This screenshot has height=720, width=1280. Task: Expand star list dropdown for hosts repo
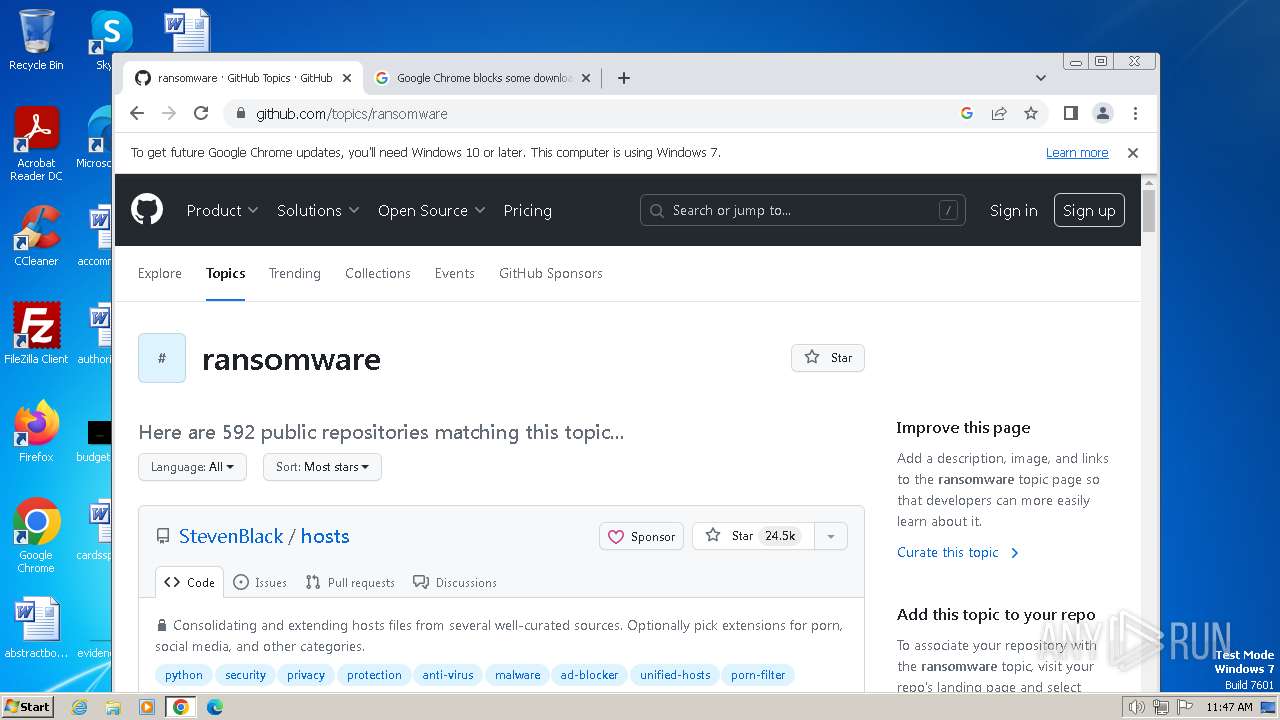click(831, 536)
